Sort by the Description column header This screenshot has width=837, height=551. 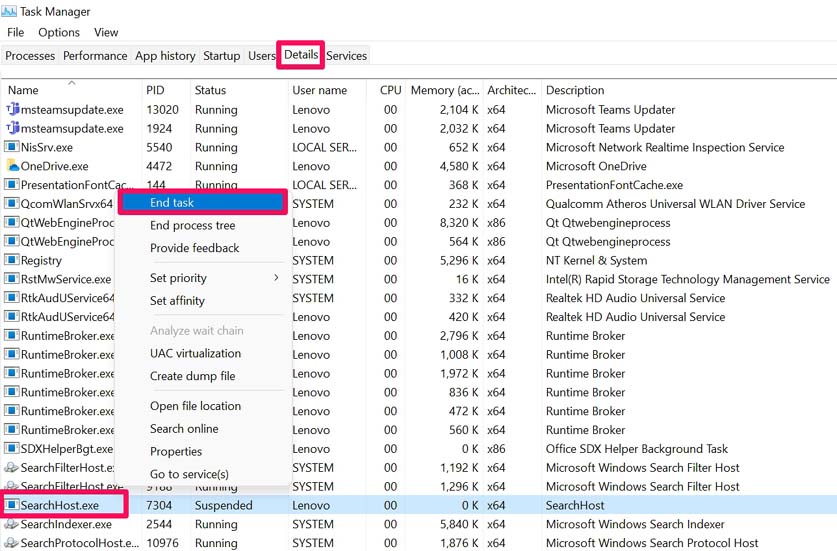[x=689, y=90]
